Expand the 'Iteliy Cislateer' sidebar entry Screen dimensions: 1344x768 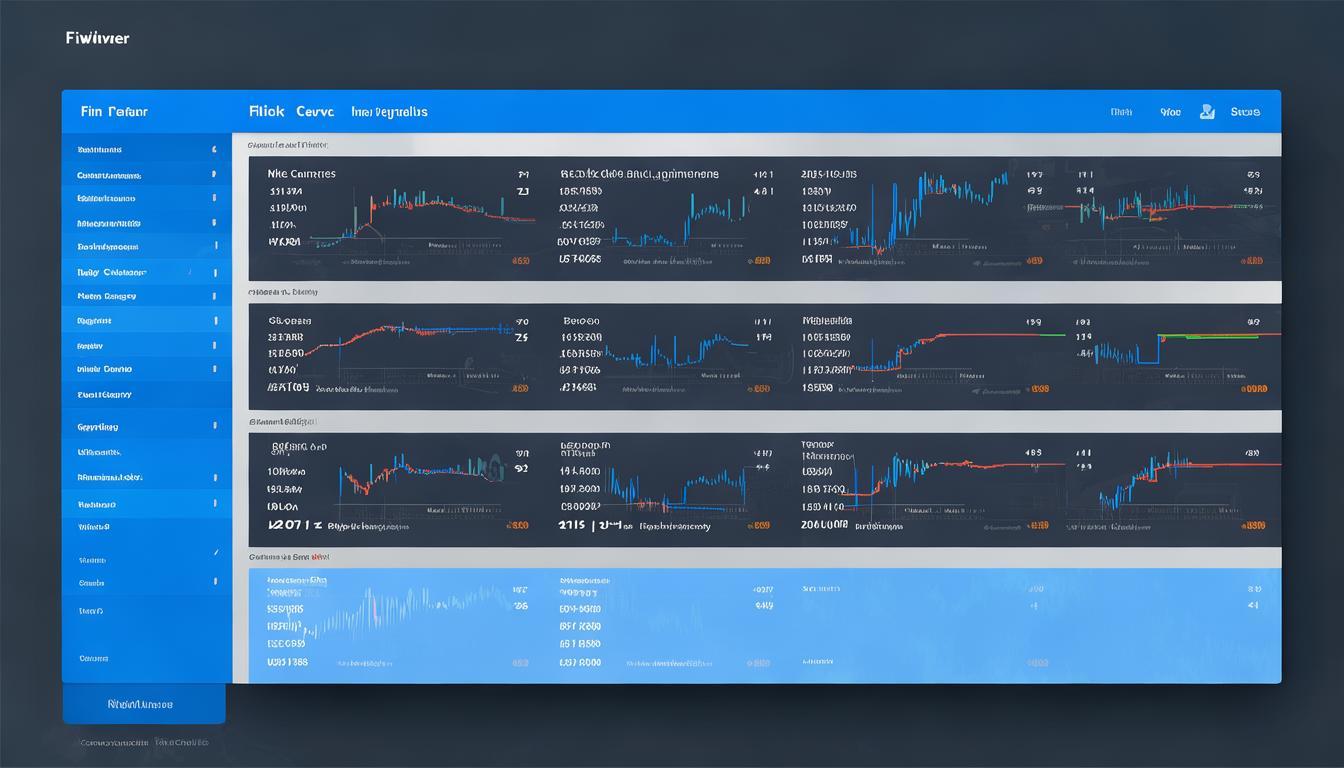pyautogui.click(x=111, y=272)
